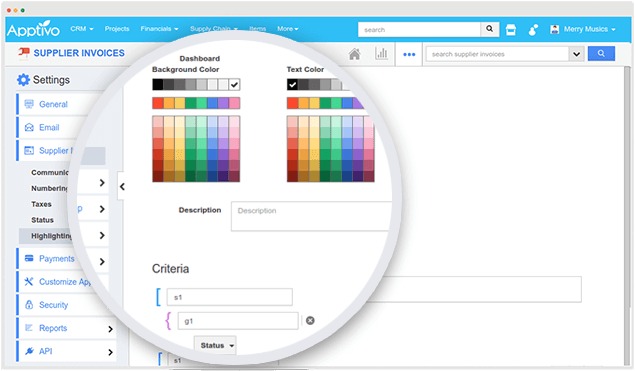Click the Apptivo logo

33,29
